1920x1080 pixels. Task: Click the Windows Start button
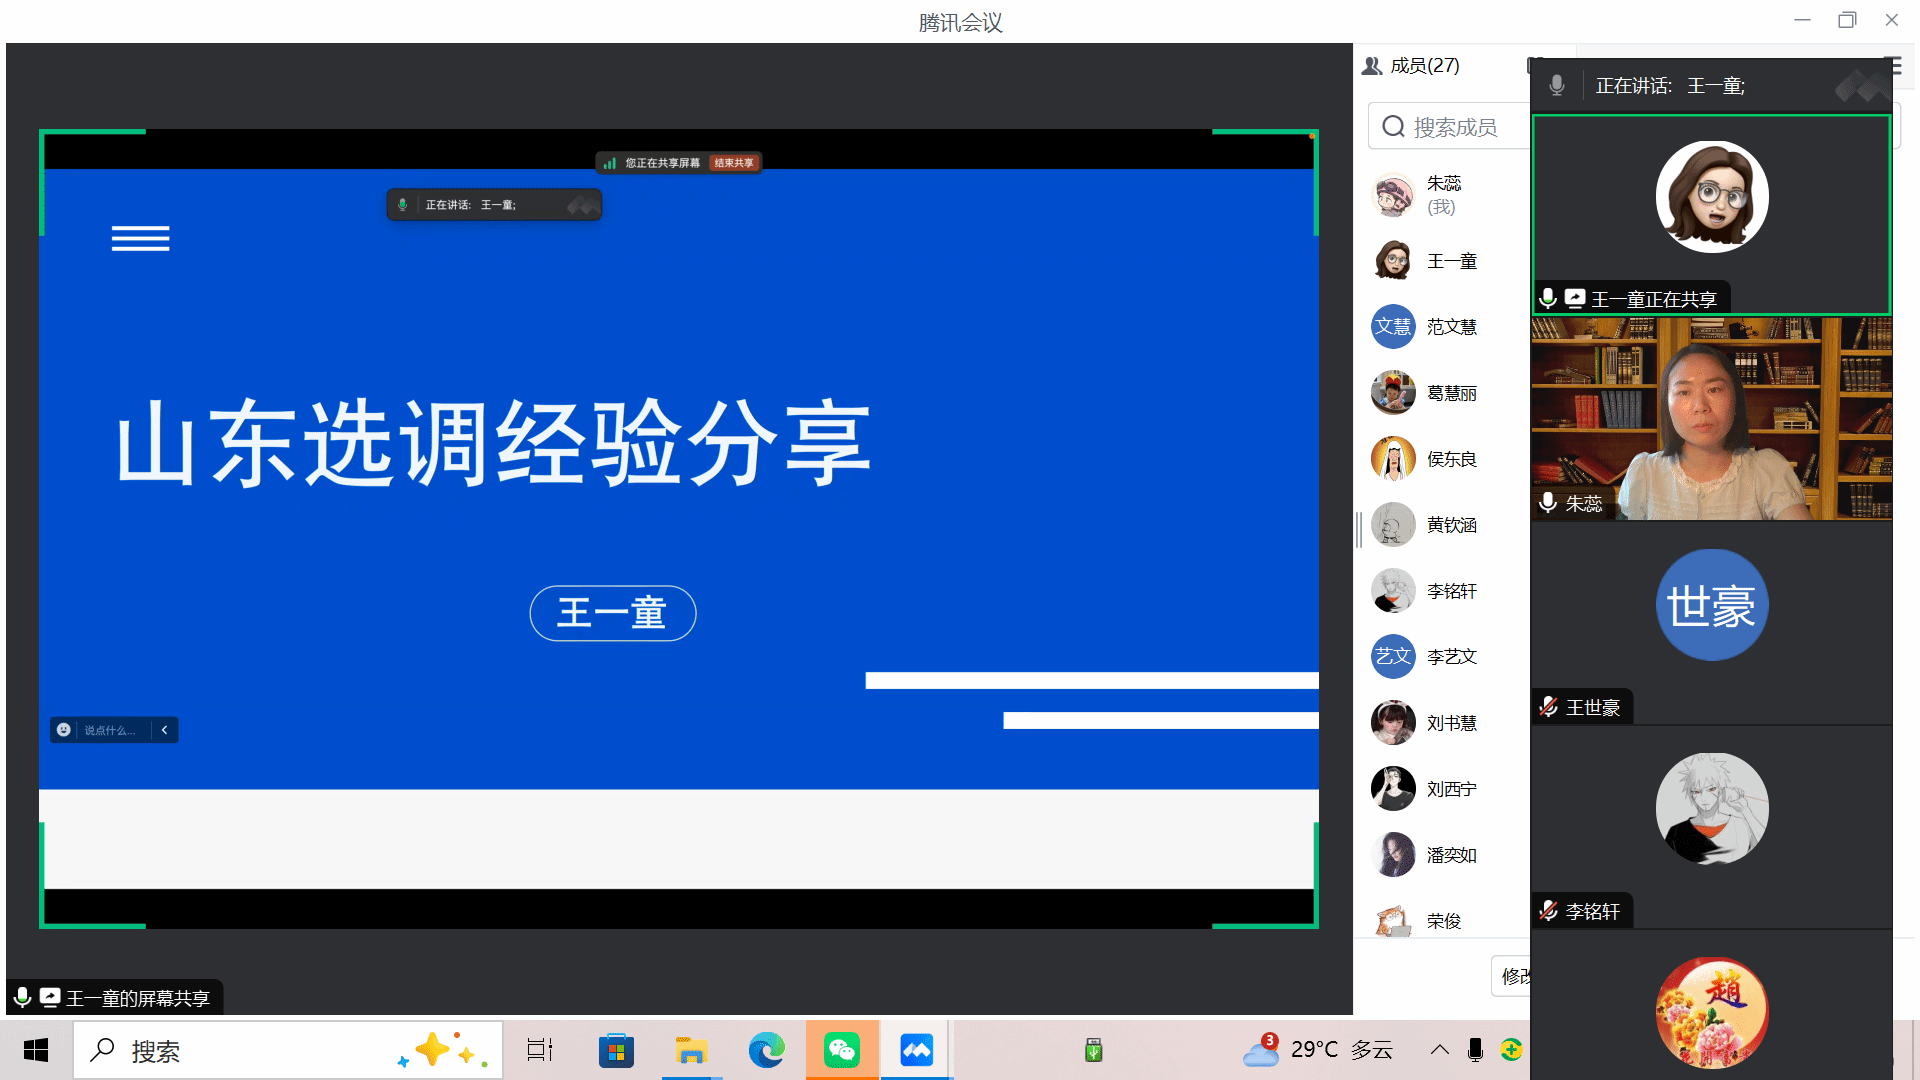(36, 1050)
